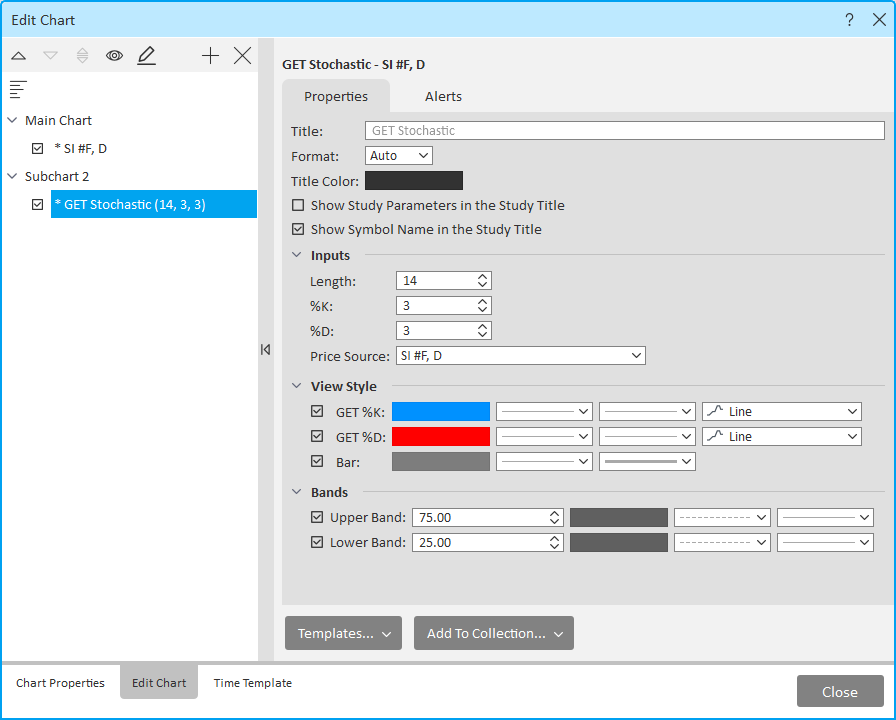The width and height of the screenshot is (896, 720).
Task: Switch to the Alerts tab
Action: (x=443, y=96)
